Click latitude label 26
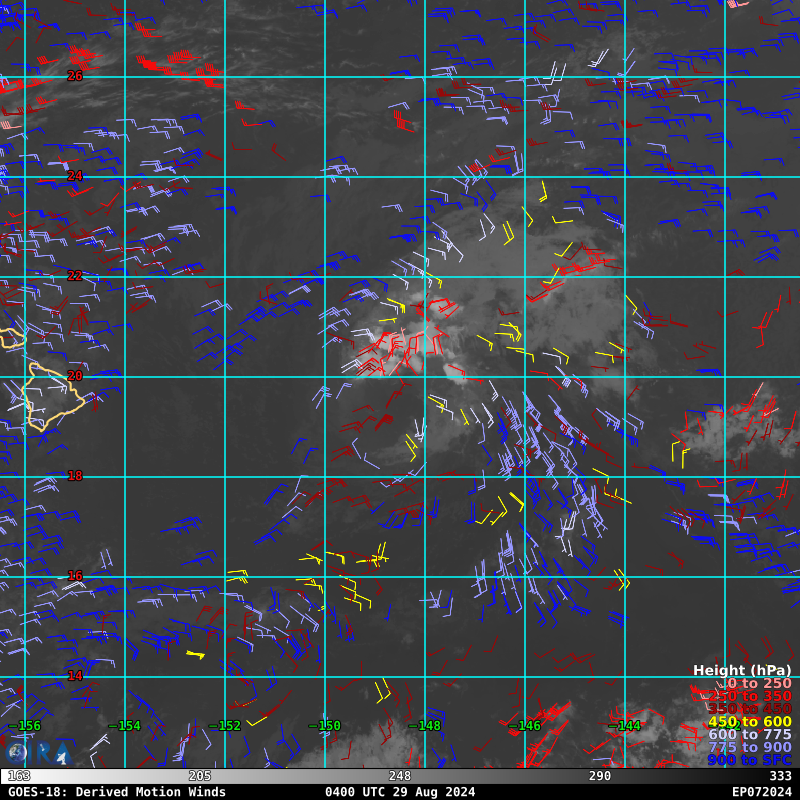Image resolution: width=800 pixels, height=800 pixels. 75,76
